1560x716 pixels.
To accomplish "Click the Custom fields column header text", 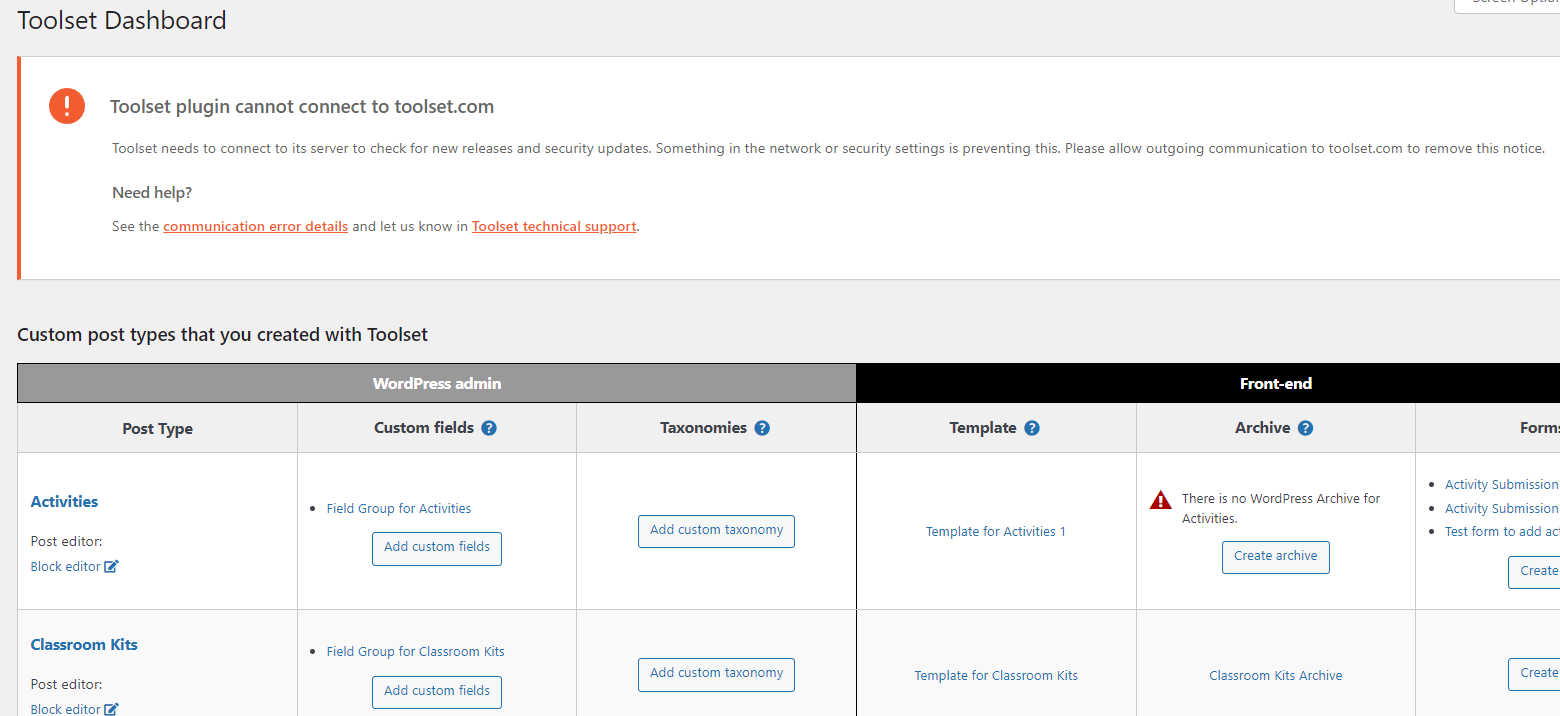I will [424, 428].
